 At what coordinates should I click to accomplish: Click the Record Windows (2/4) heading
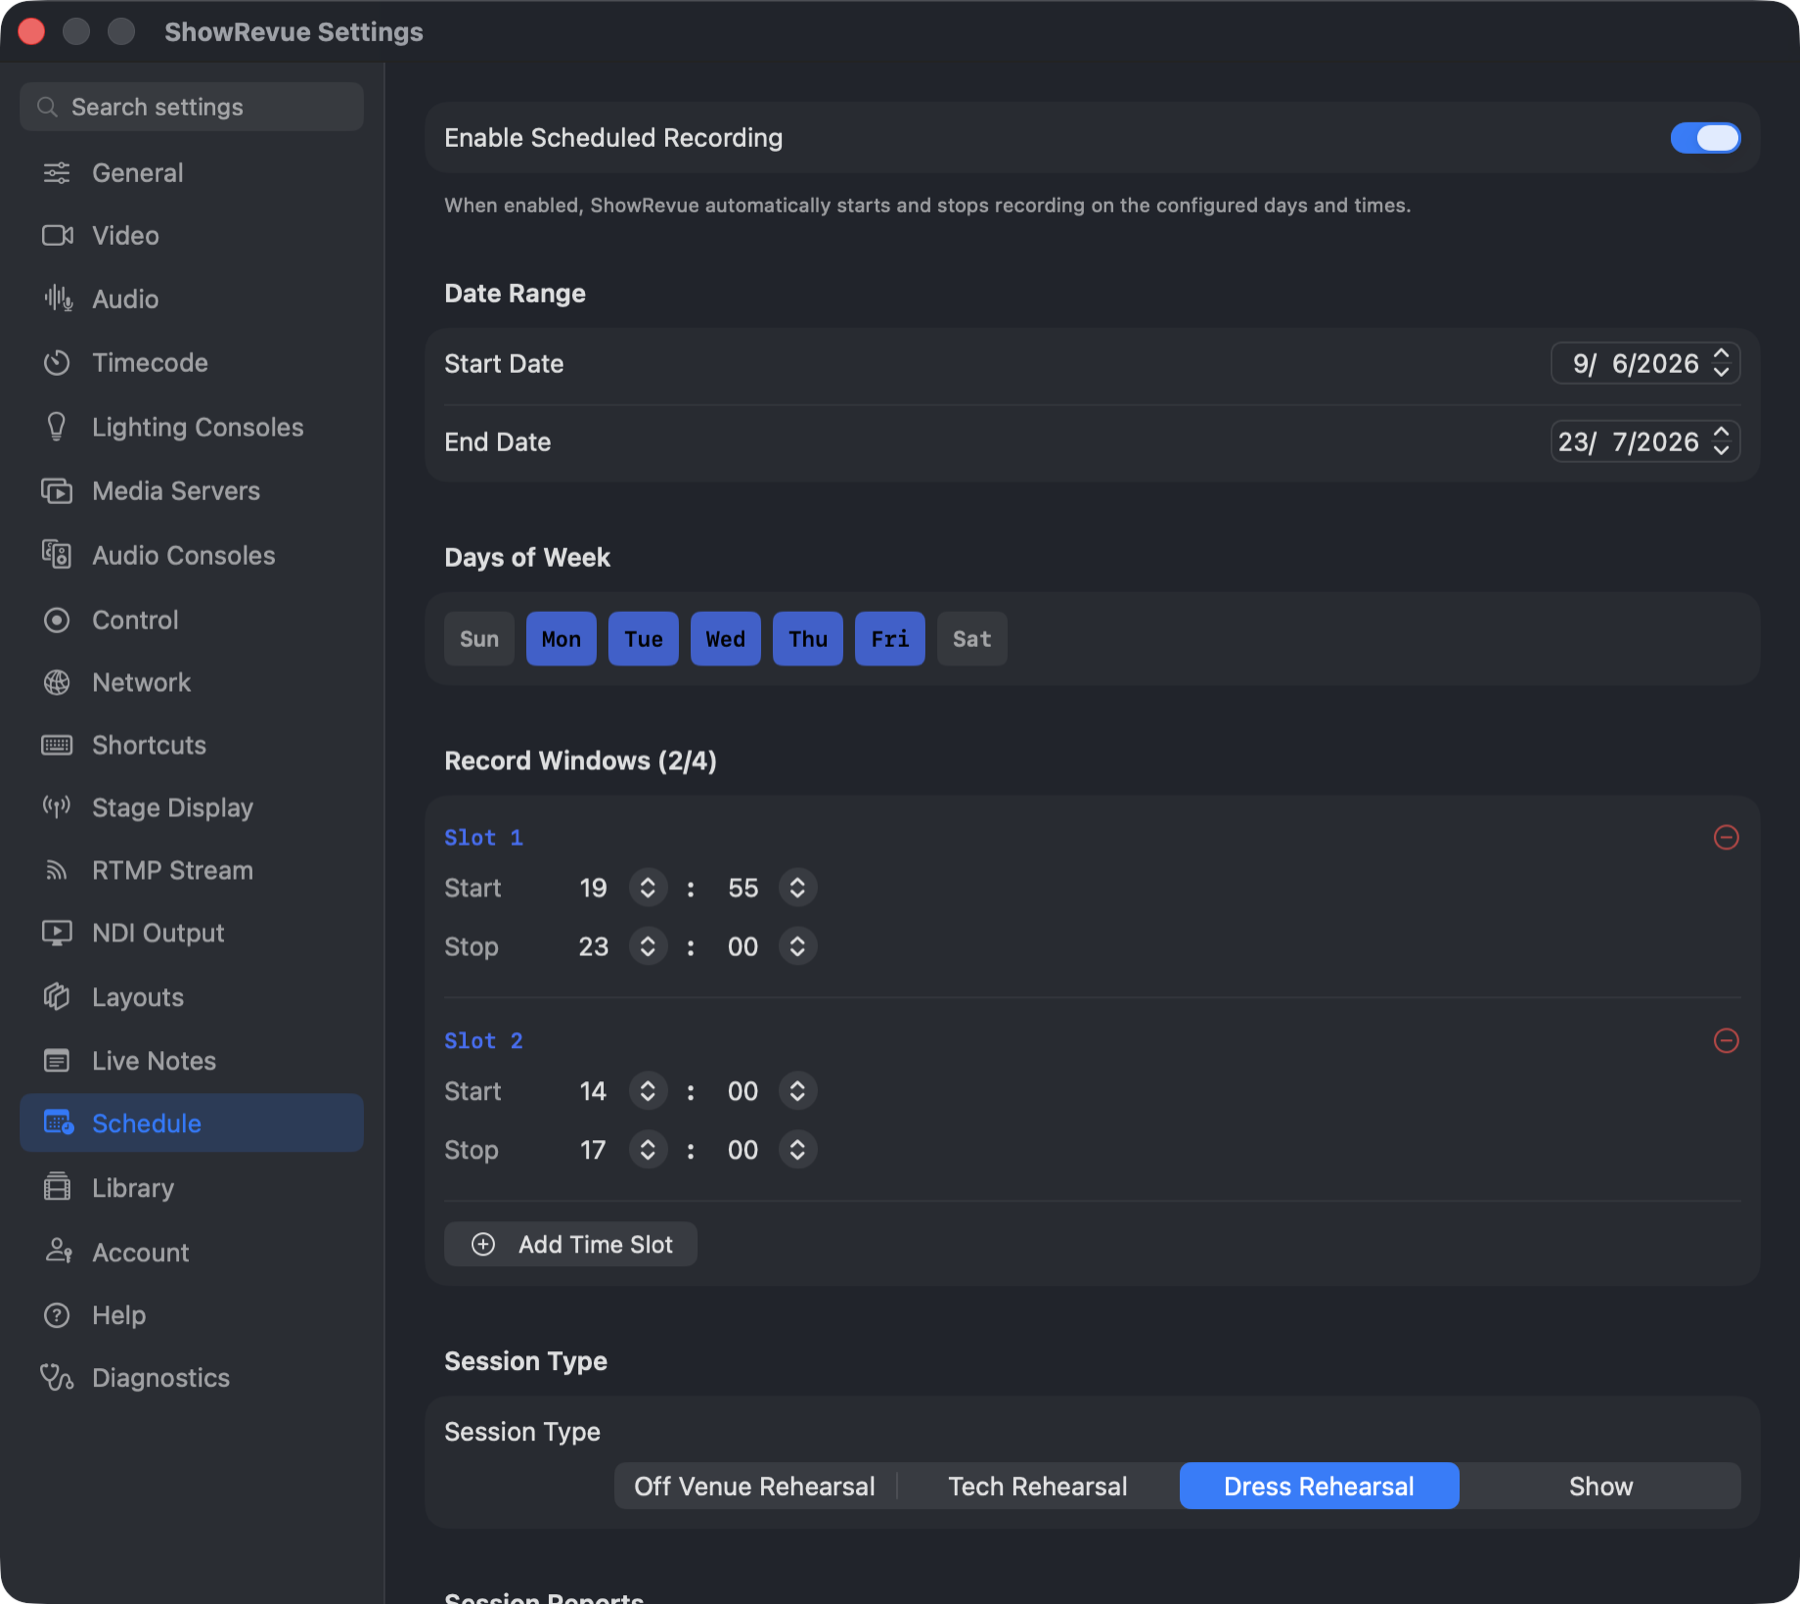coord(580,761)
